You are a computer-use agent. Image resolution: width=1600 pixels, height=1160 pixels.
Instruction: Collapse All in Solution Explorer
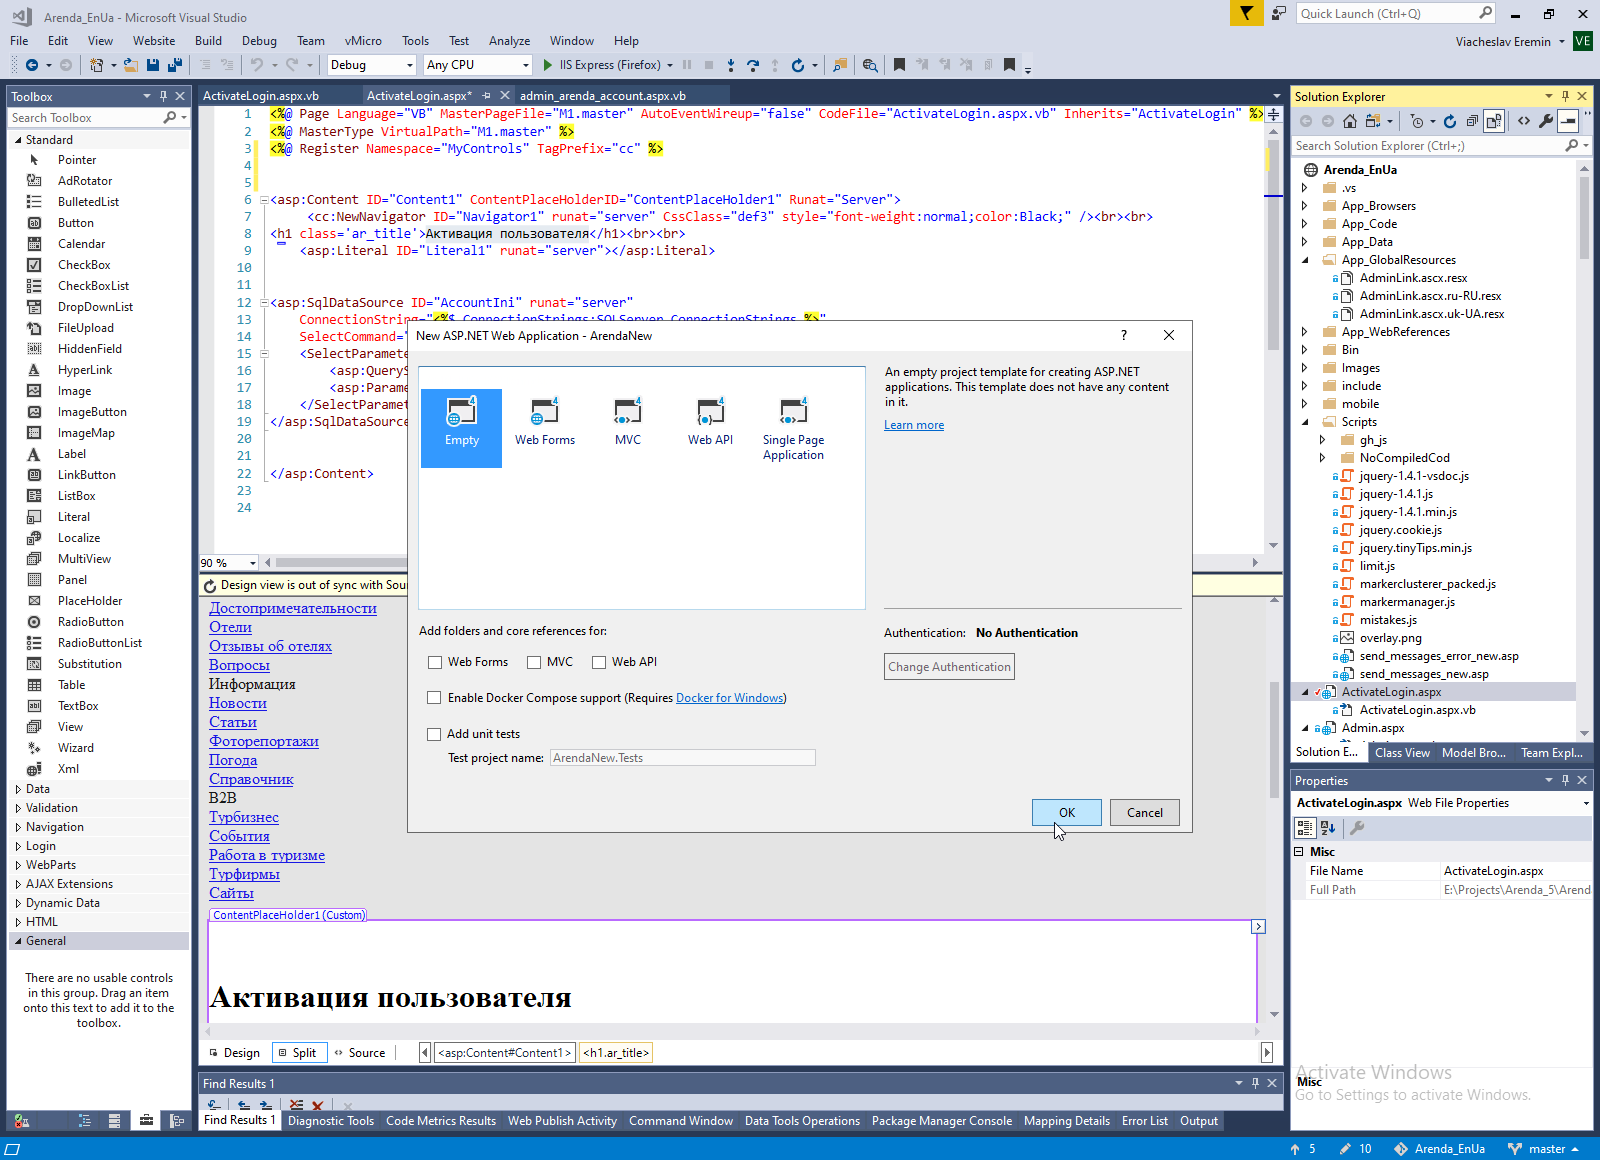coord(1472,121)
